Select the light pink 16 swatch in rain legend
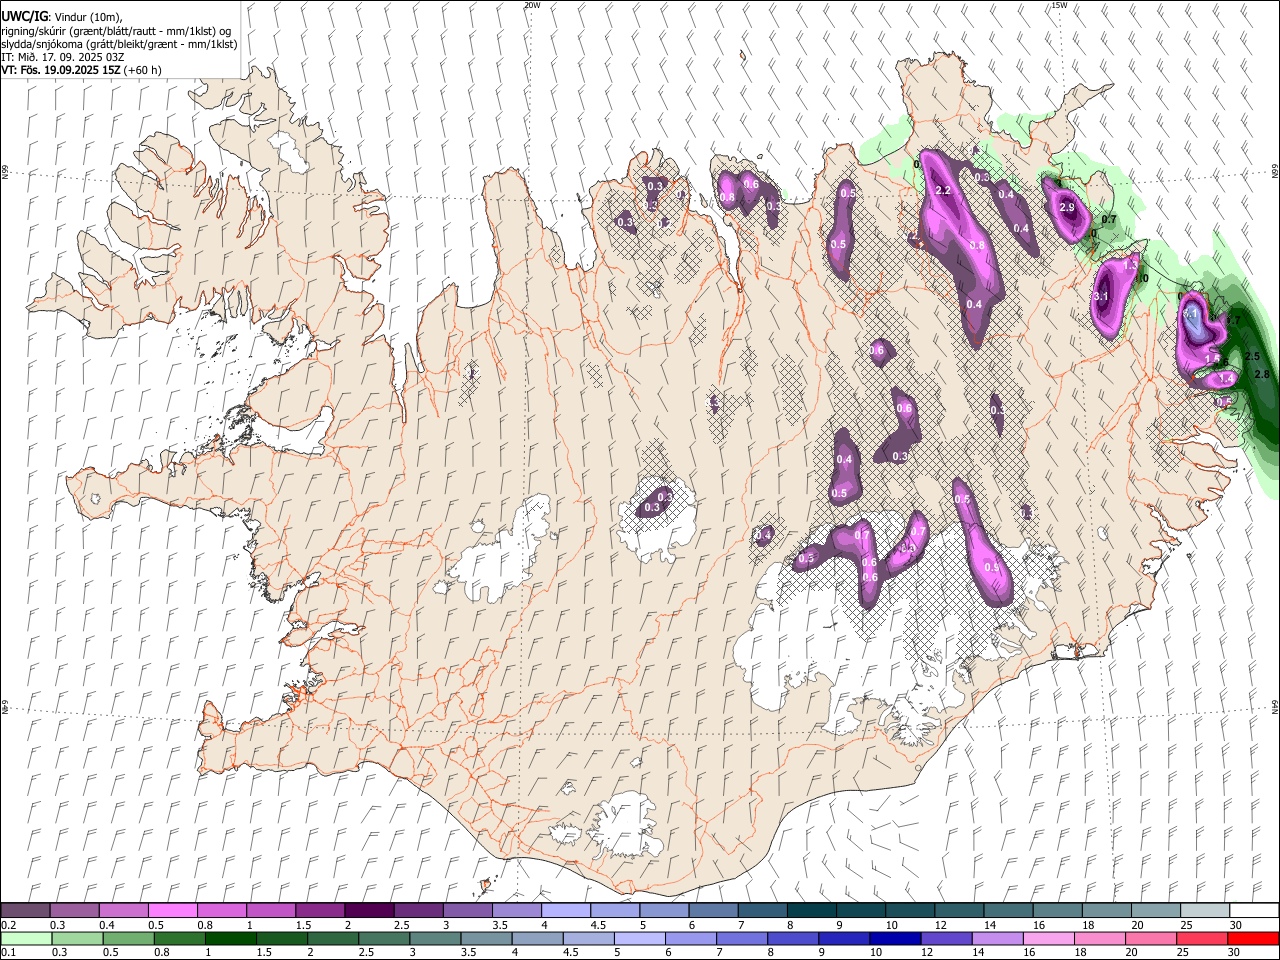Screen dimensions: 1280x960 coord(1048,938)
